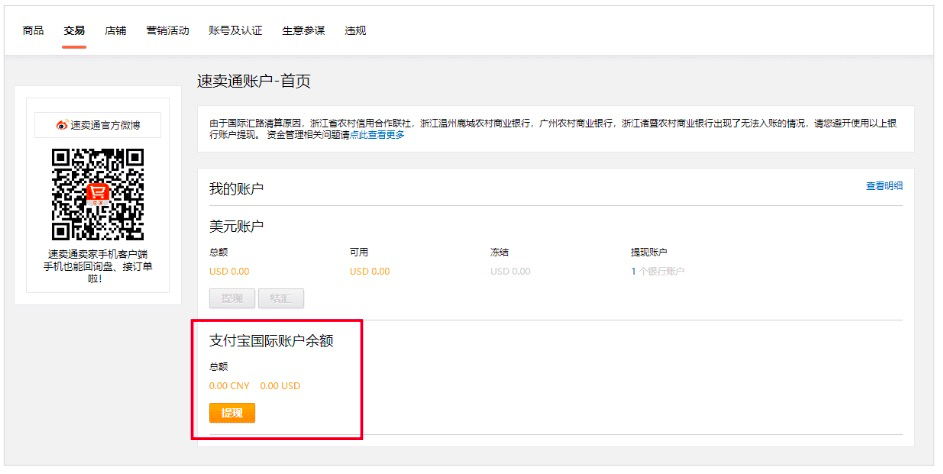
Task: Open 点此查看更多 link in notice
Action: tap(377, 135)
